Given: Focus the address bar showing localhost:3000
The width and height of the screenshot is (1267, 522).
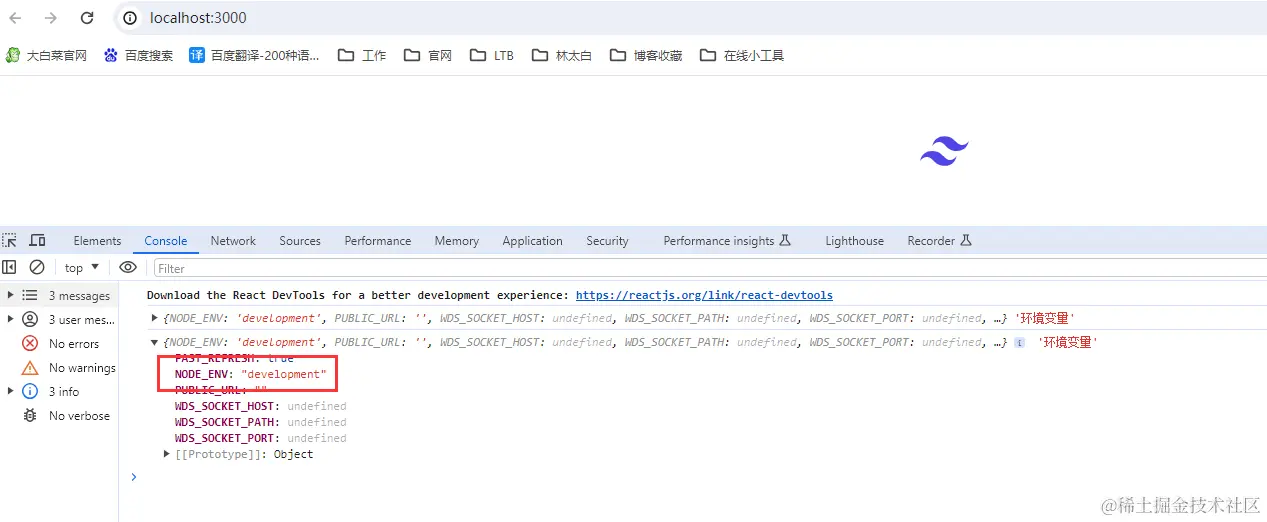Looking at the screenshot, I should (690, 18).
